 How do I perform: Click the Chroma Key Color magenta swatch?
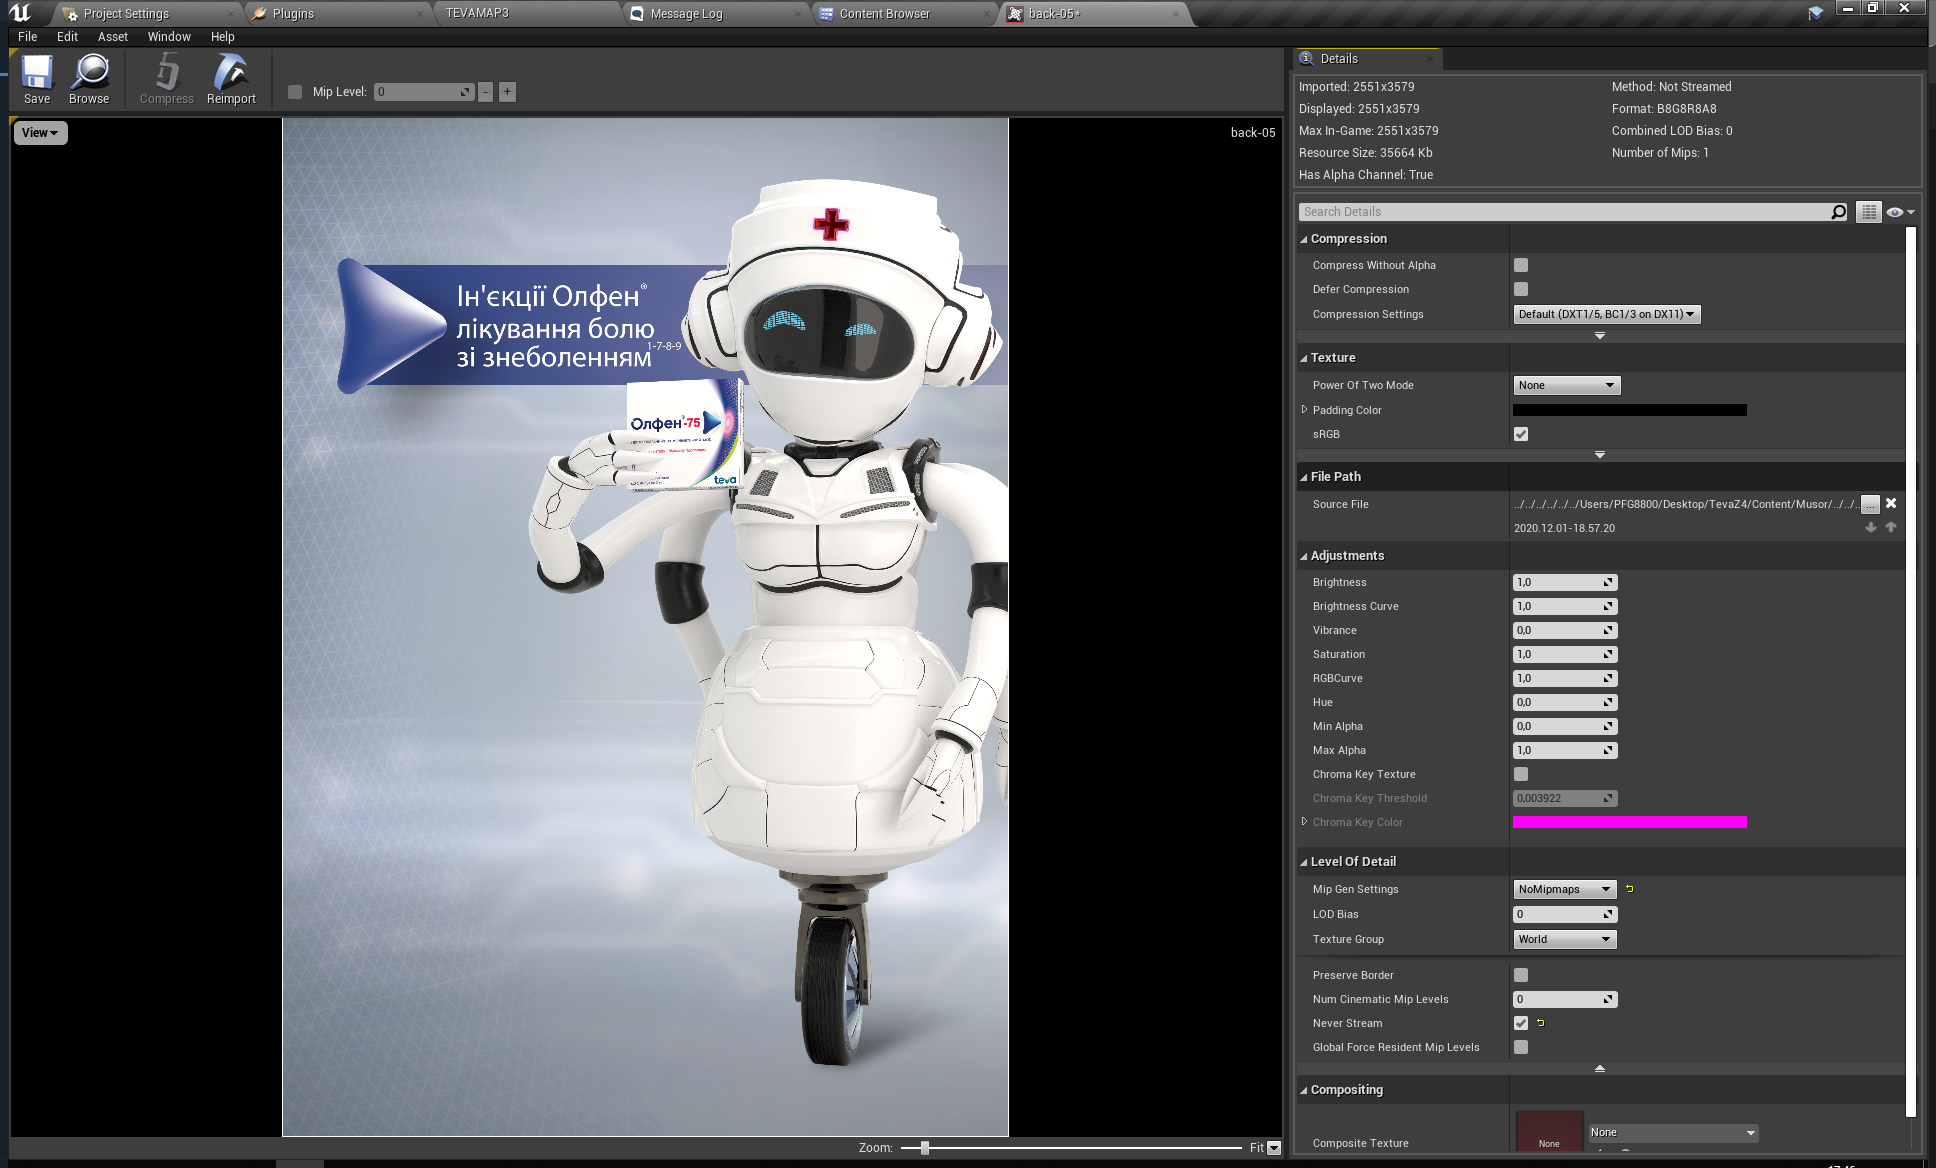point(1630,822)
